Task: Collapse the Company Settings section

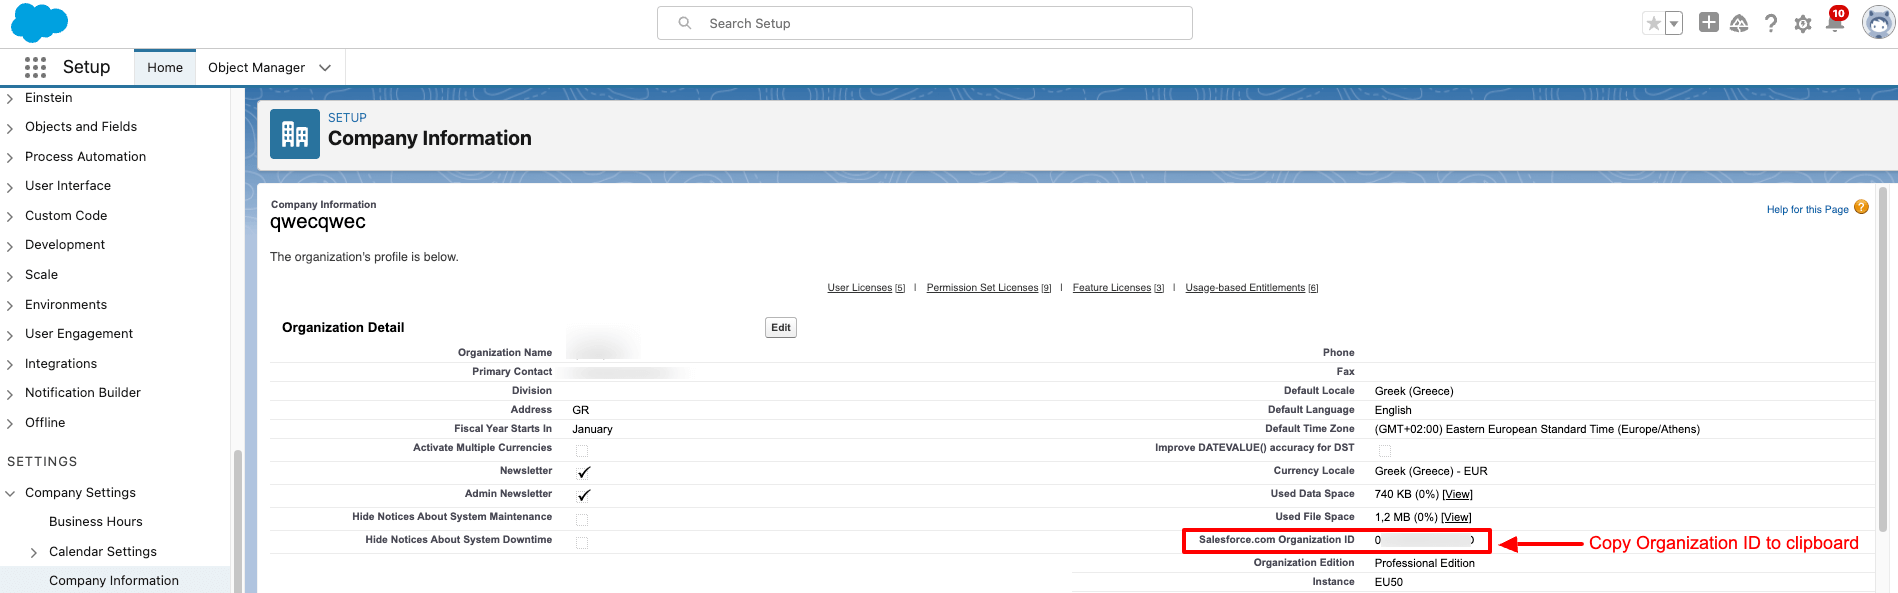Action: 10,493
